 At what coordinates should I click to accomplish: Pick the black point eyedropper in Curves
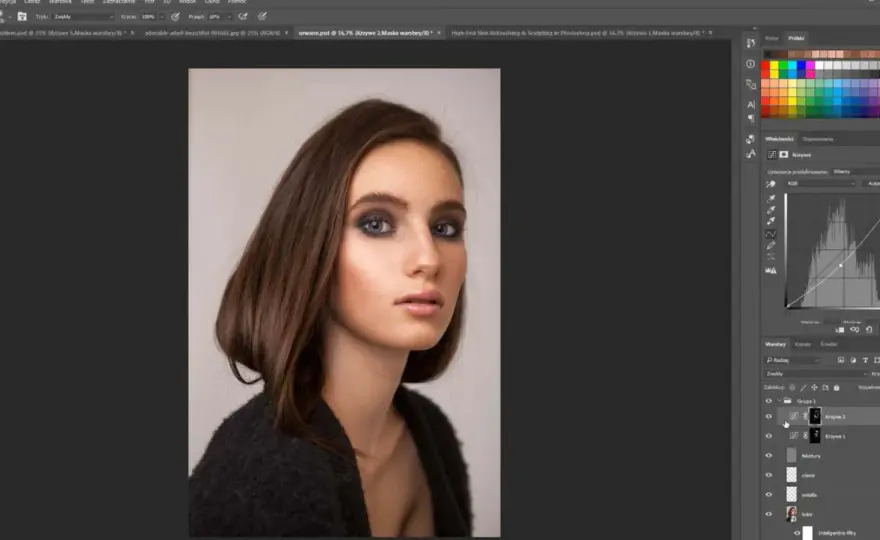(771, 199)
